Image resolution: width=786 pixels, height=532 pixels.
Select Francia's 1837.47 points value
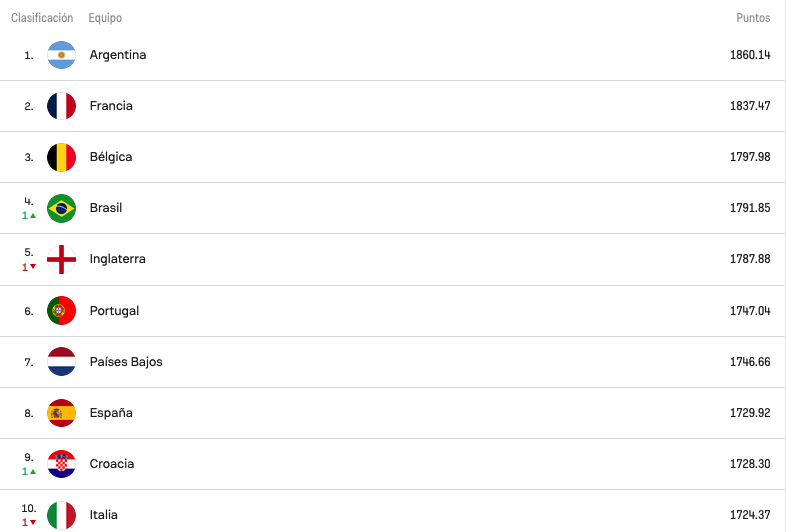tap(750, 106)
